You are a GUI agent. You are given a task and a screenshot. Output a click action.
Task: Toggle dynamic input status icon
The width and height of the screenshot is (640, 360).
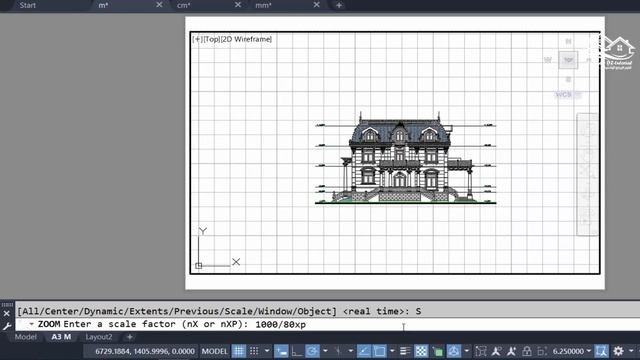tap(281, 351)
